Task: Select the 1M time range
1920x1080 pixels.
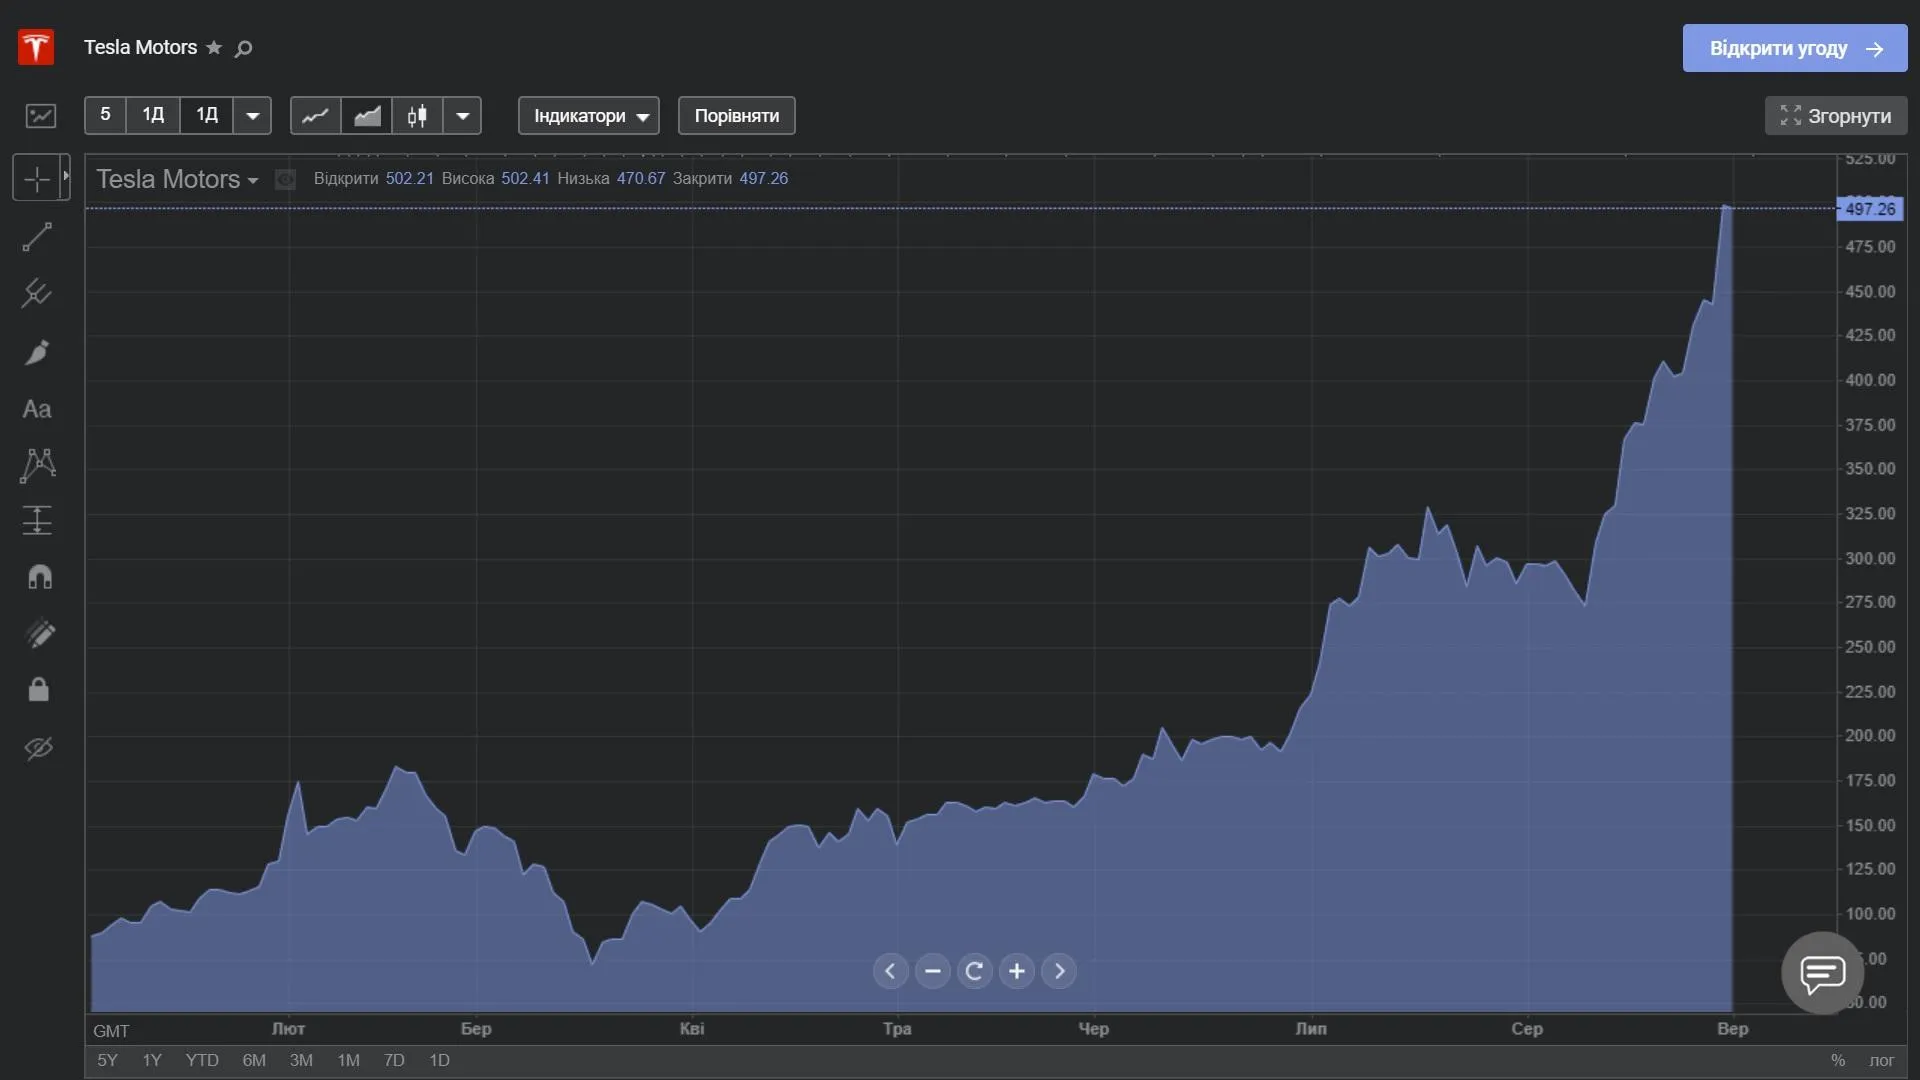Action: coord(348,1060)
